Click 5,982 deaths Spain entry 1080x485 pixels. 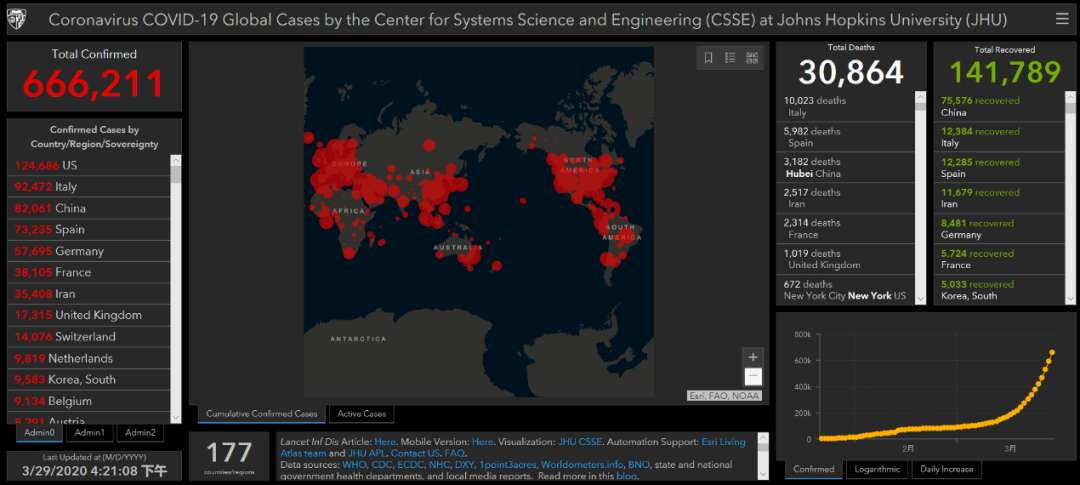pyautogui.click(x=845, y=136)
